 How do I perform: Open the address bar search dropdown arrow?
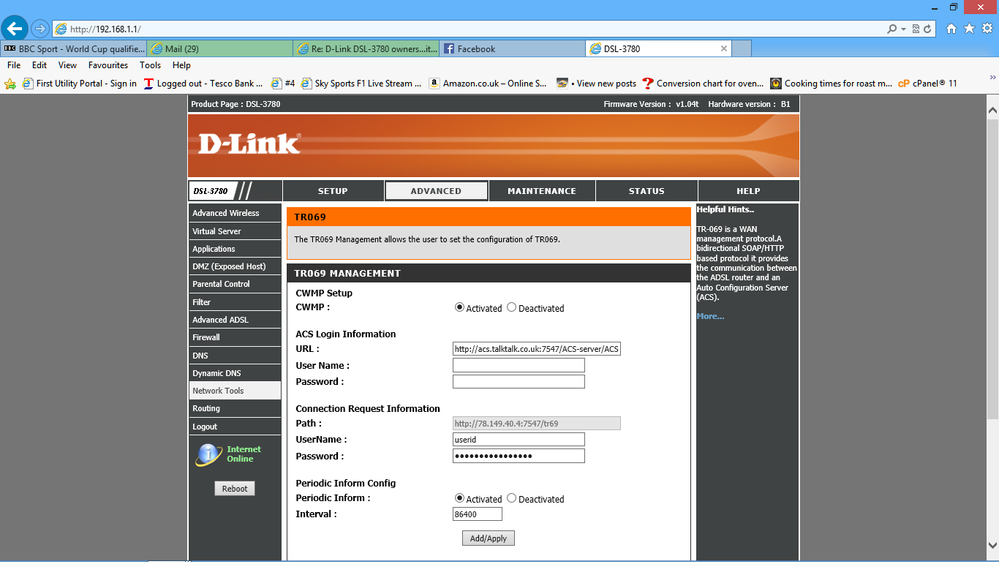click(x=903, y=29)
